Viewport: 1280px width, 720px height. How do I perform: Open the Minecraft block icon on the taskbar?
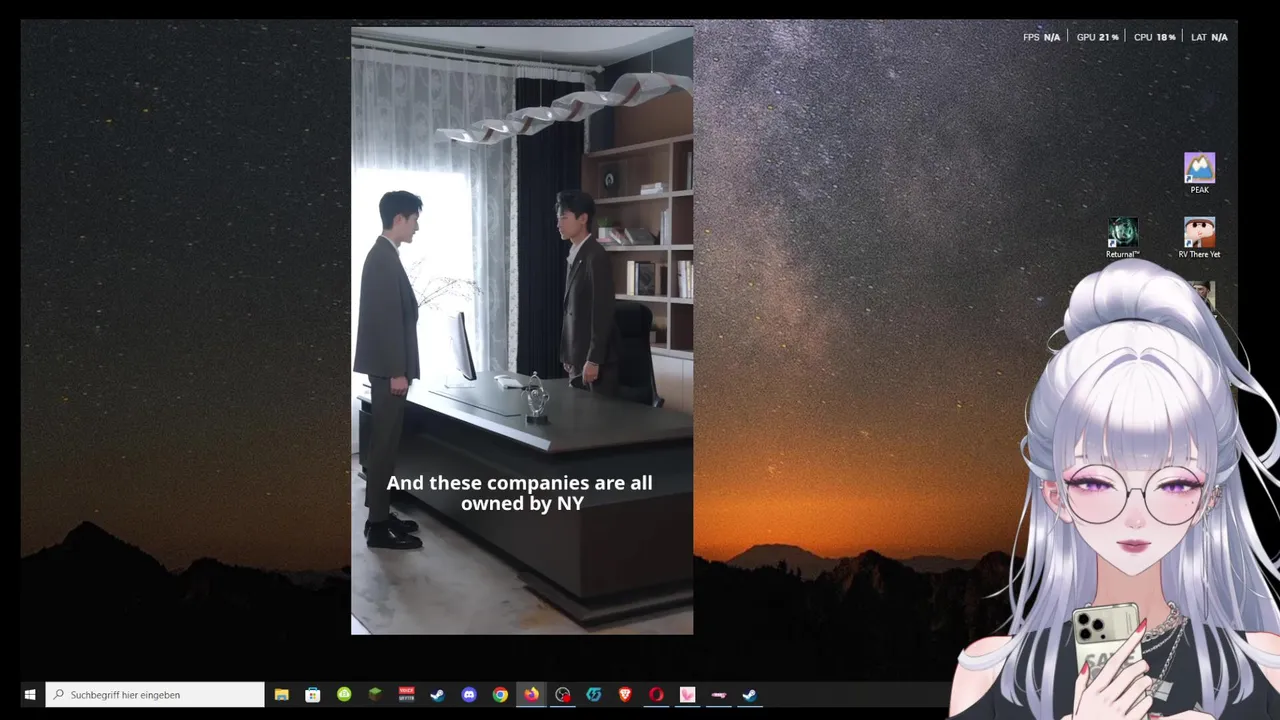pos(375,694)
